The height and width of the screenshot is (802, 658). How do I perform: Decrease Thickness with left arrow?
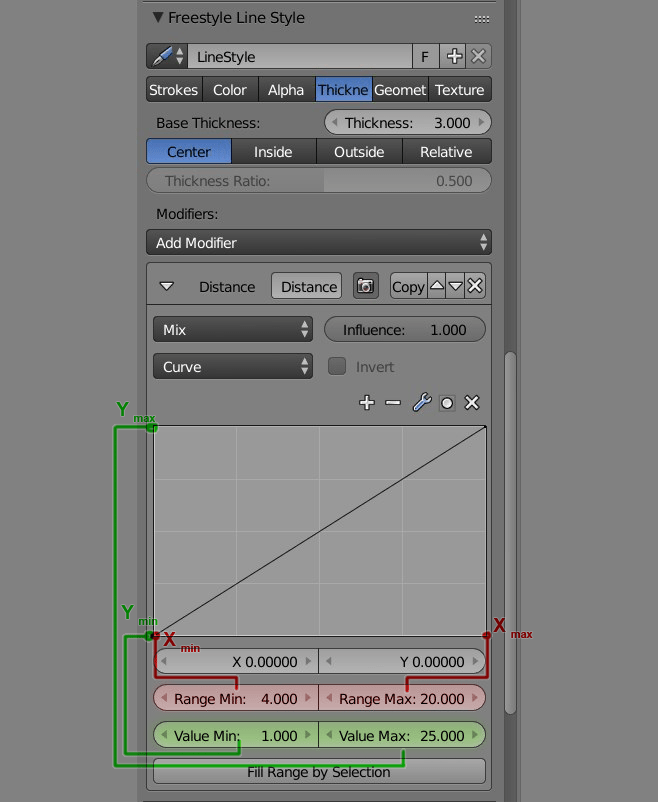pyautogui.click(x=335, y=123)
